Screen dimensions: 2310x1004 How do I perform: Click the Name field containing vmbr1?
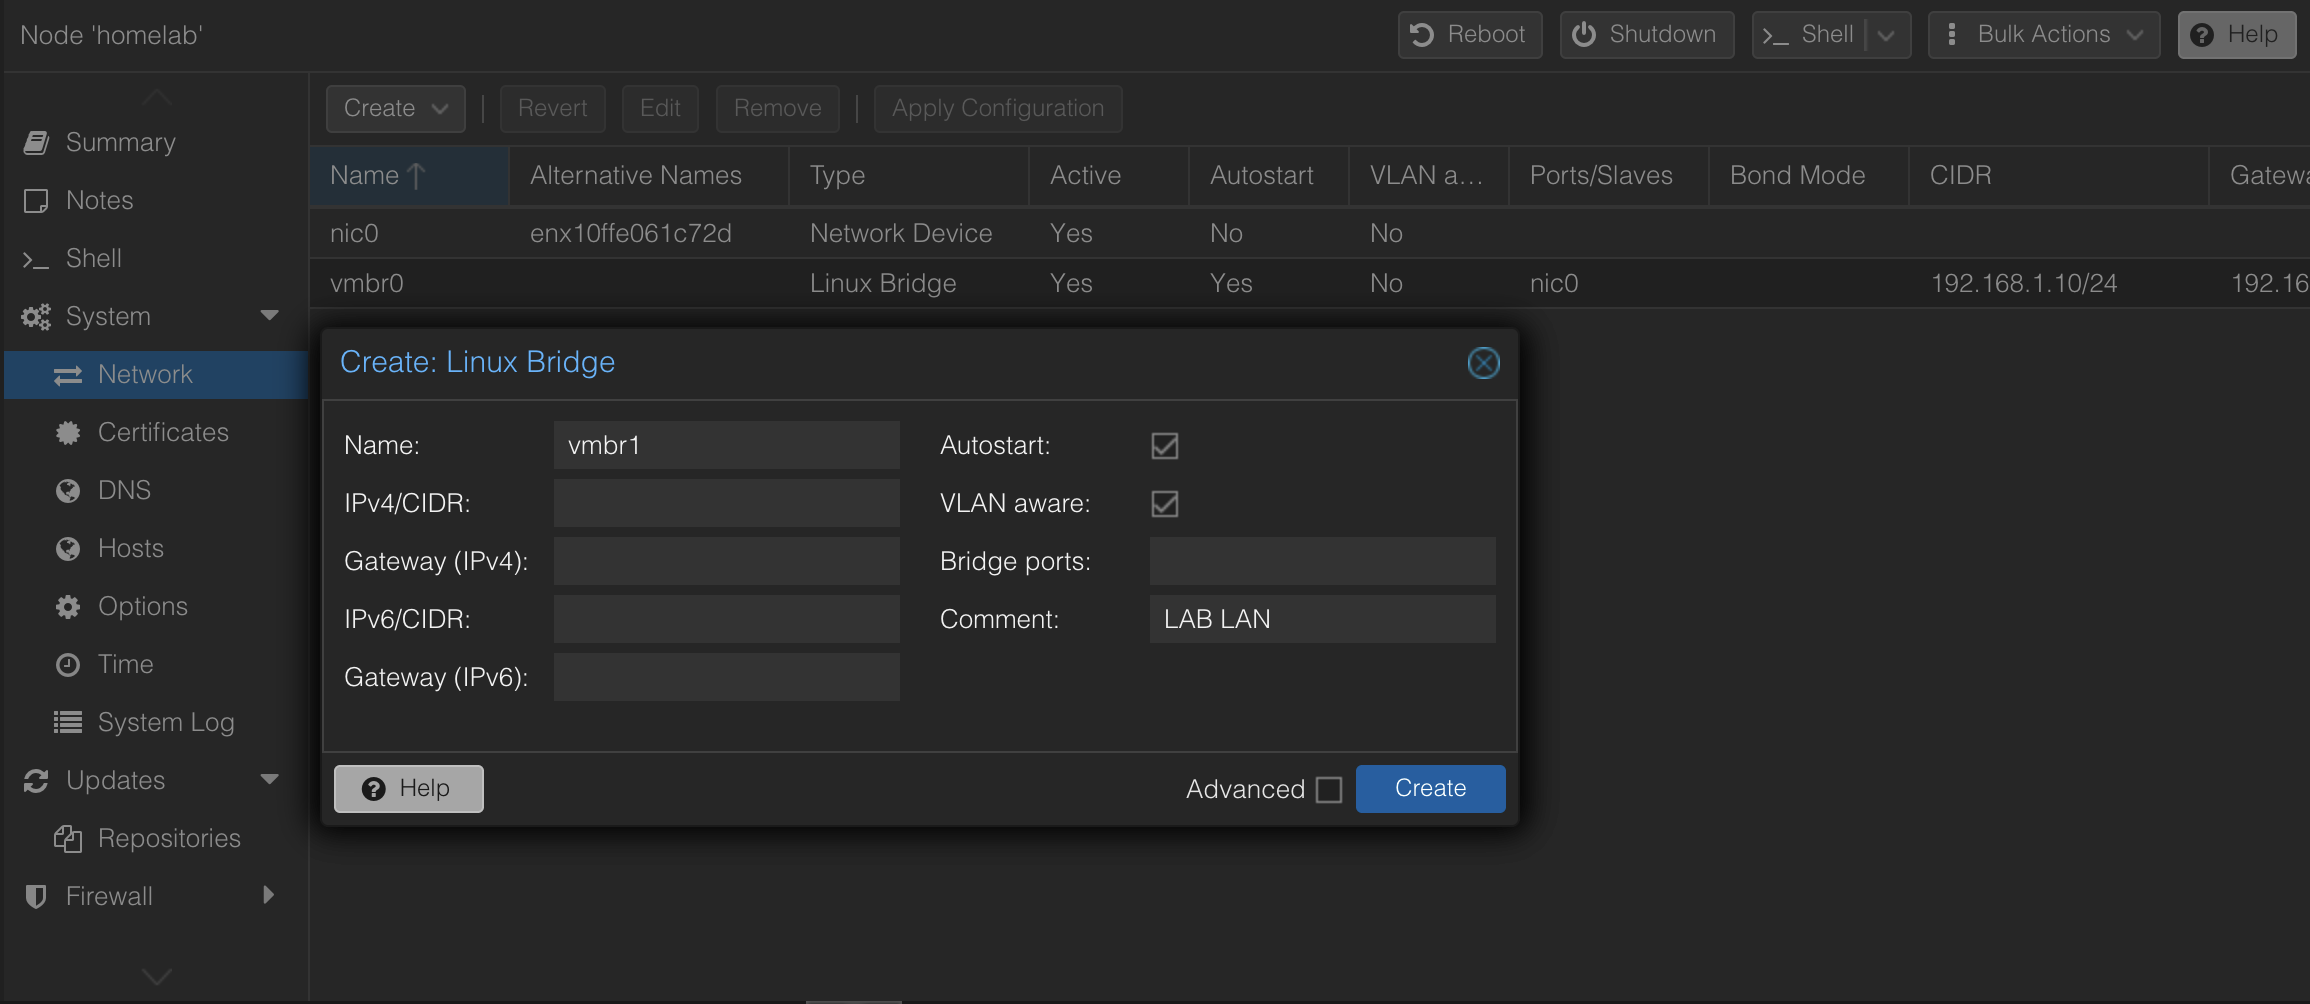(x=727, y=445)
